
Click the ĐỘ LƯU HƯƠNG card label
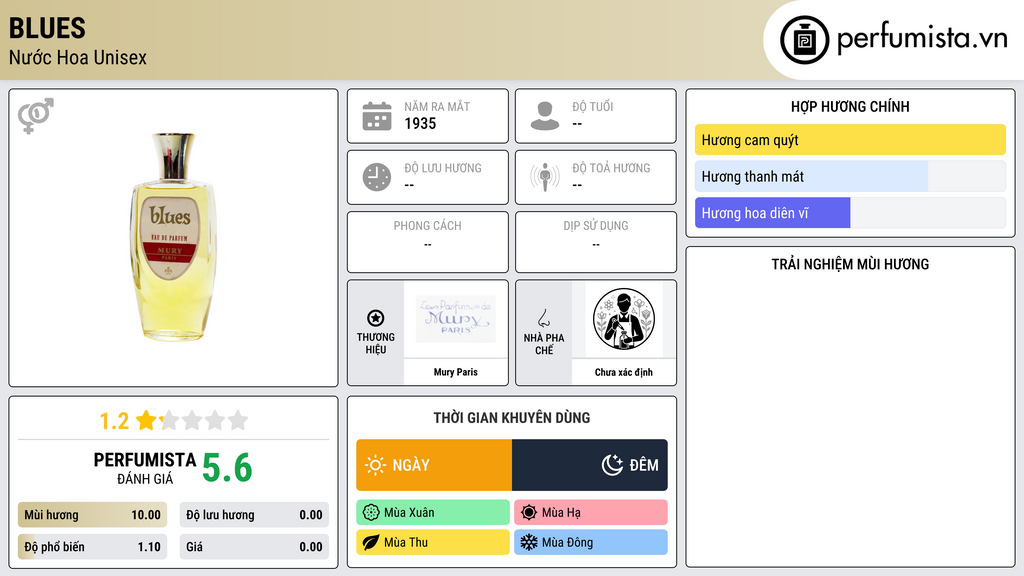pos(443,168)
